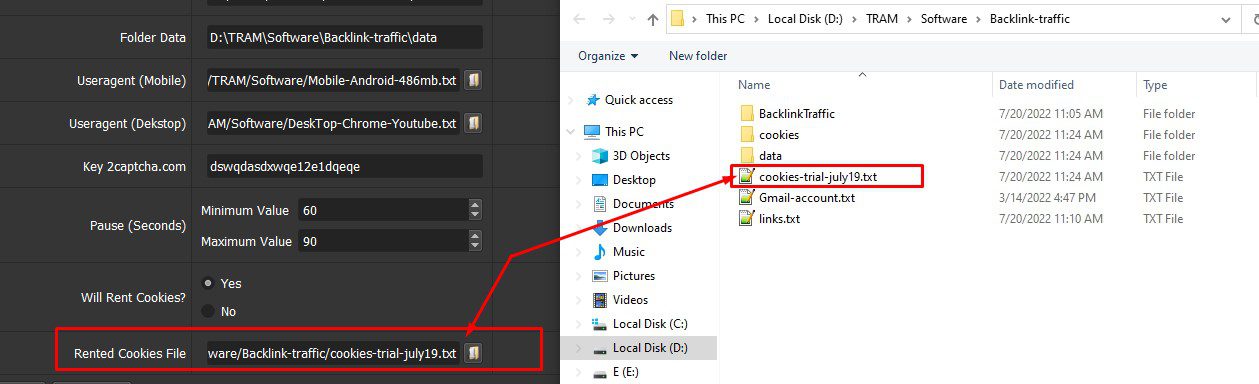Expand Local Disk (C:) tree node
This screenshot has width=1259, height=384.
pyautogui.click(x=579, y=324)
